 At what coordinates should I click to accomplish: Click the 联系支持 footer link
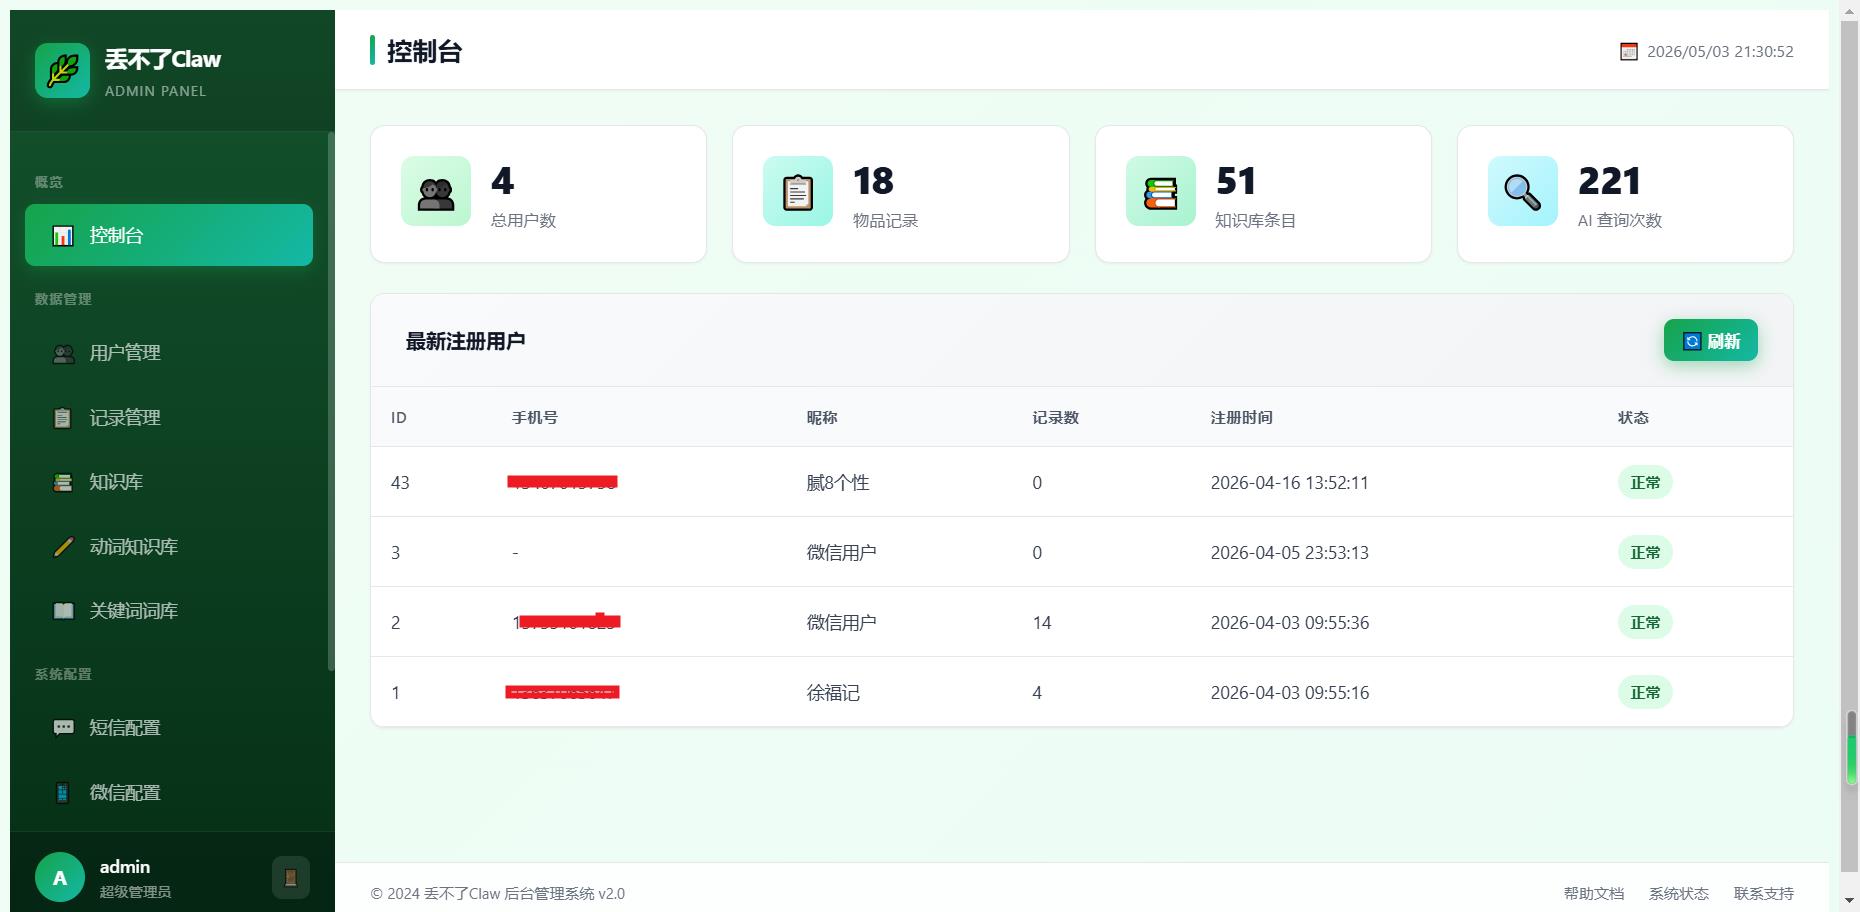pyautogui.click(x=1764, y=894)
